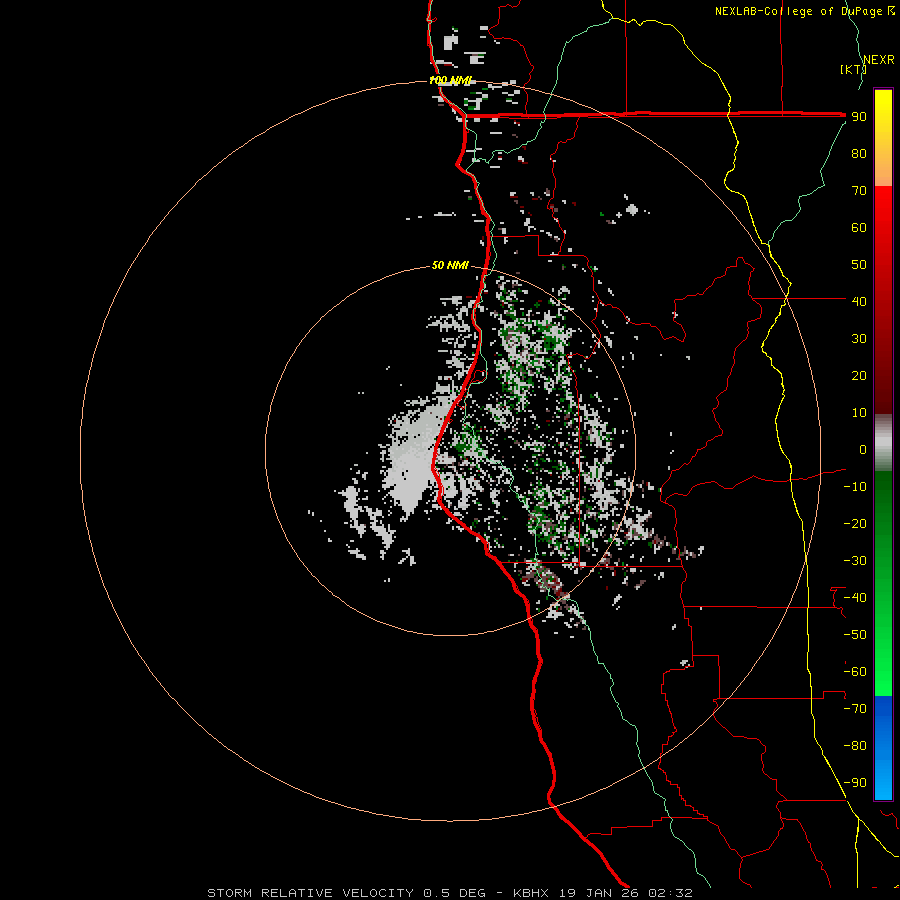Click the positive 10 knot legend value
This screenshot has width=900, height=900.
point(859,413)
